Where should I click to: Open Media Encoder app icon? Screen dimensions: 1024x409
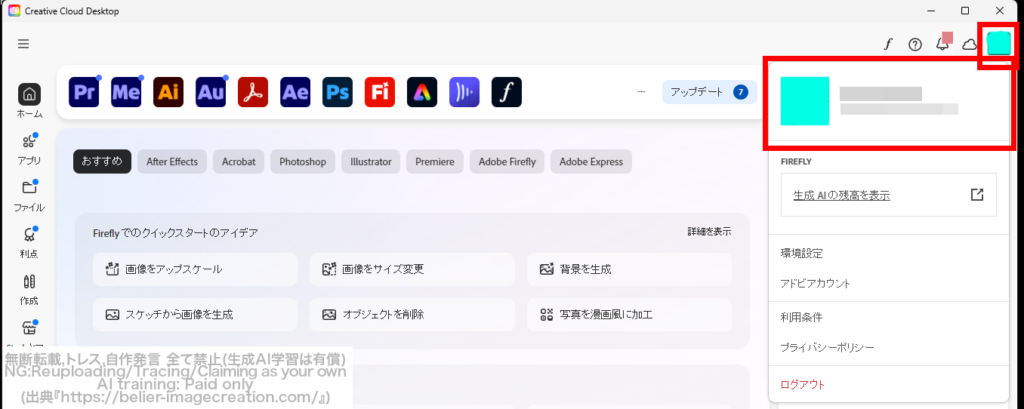(x=126, y=92)
